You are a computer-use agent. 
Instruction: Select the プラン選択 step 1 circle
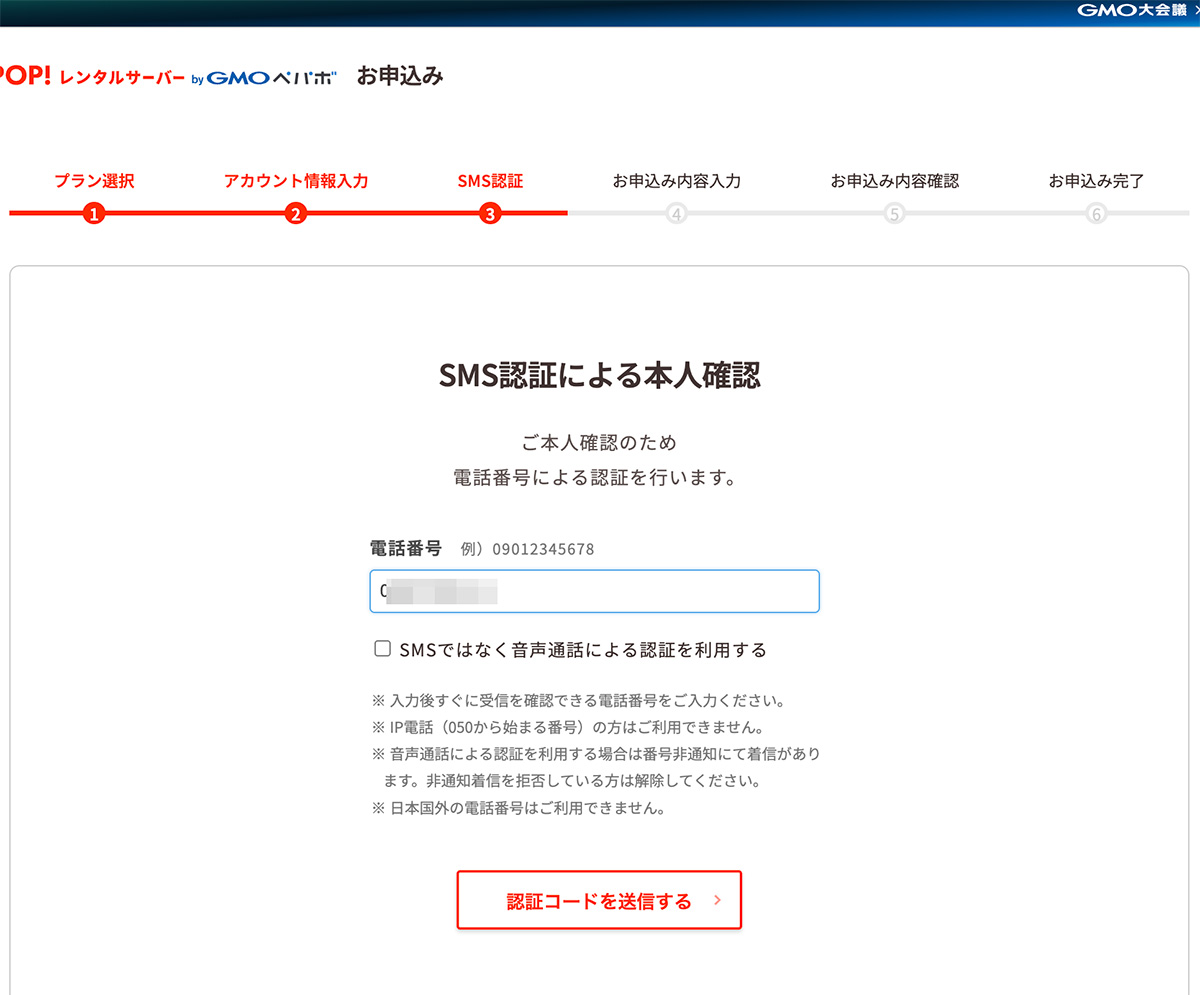click(x=94, y=212)
